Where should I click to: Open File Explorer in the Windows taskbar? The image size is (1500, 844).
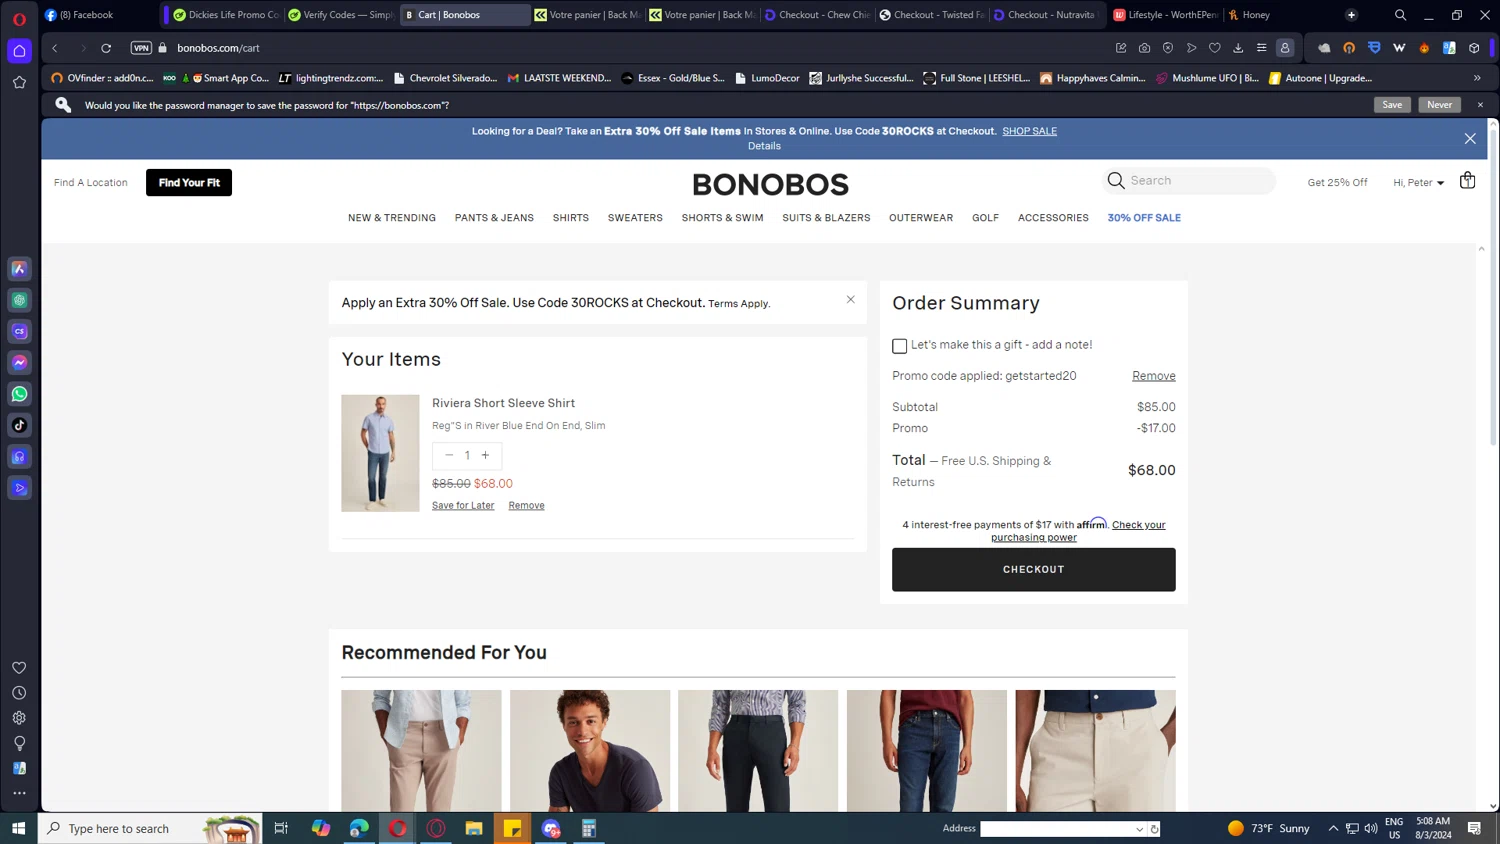474,828
